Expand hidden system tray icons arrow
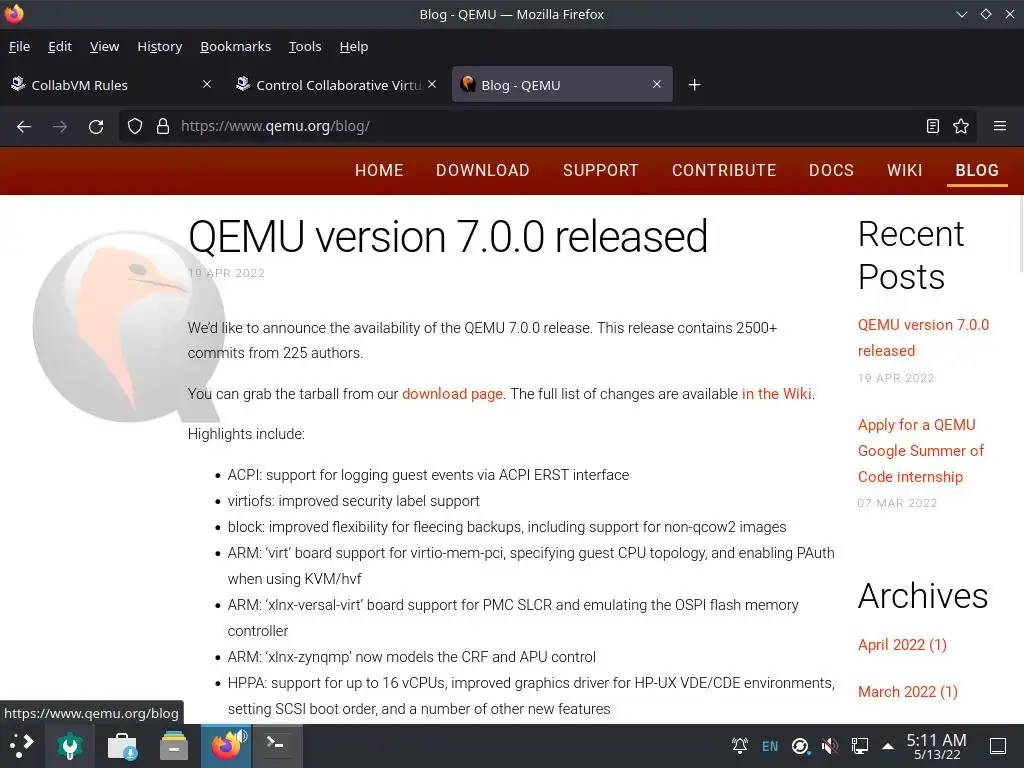The image size is (1024, 768). point(888,746)
